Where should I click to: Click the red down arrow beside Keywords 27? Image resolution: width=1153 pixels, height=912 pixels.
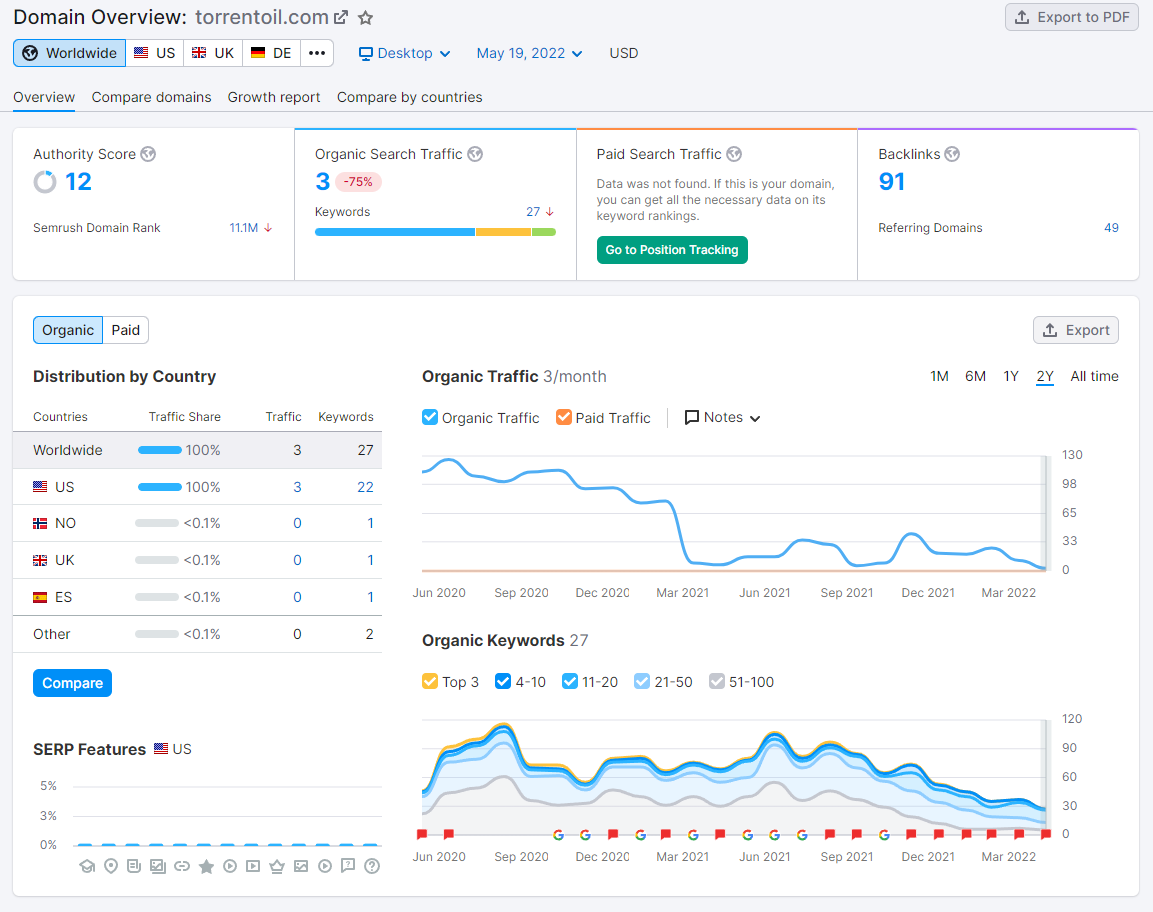point(549,212)
